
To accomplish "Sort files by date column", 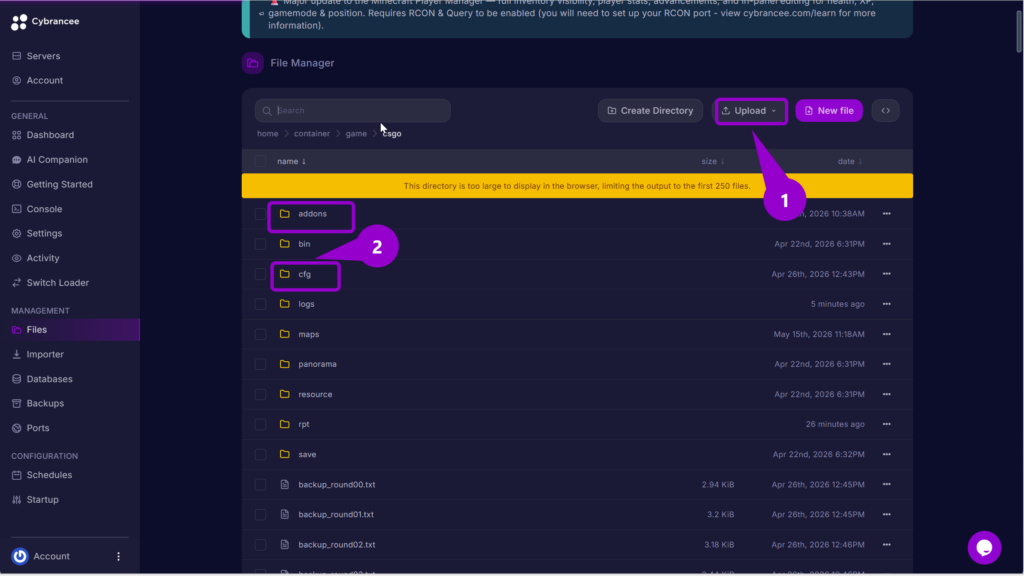I will (850, 161).
